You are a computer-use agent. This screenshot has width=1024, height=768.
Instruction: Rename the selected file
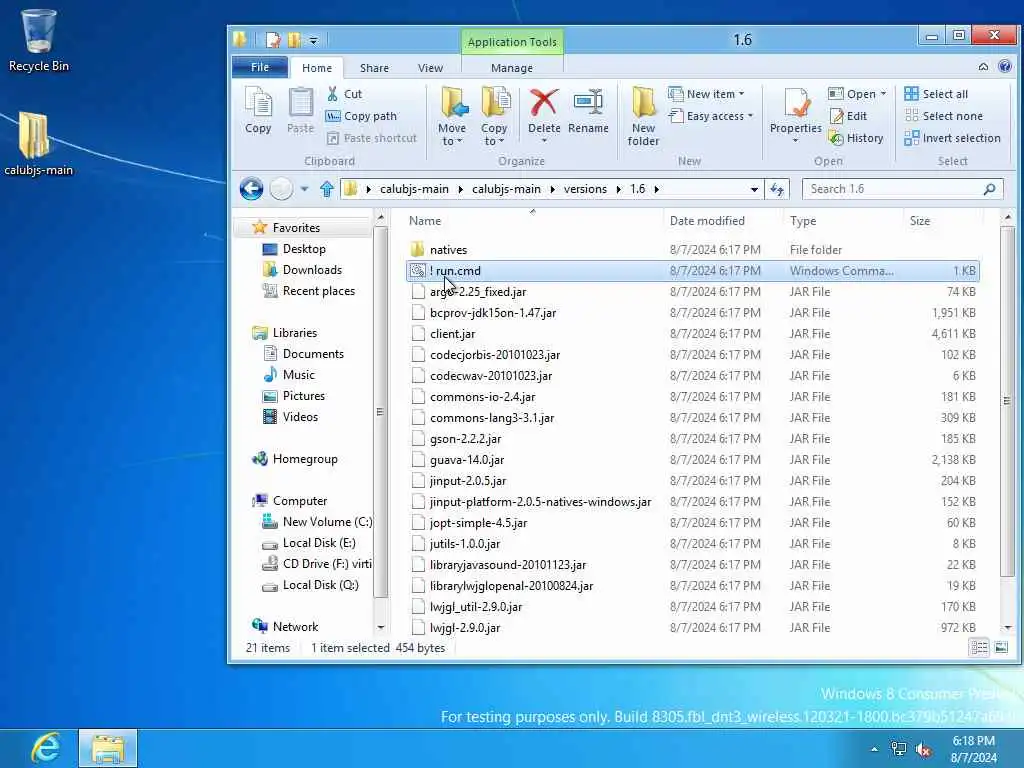click(588, 110)
